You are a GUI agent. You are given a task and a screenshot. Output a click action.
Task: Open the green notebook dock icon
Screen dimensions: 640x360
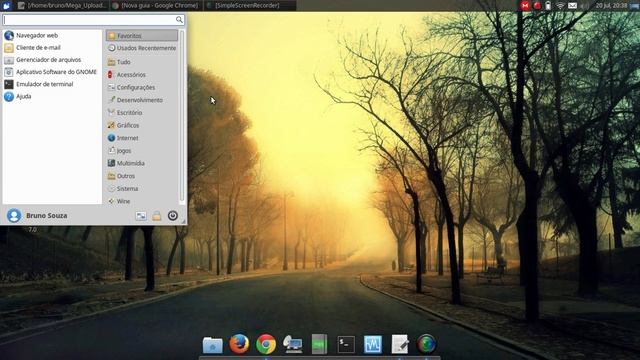pos(320,344)
